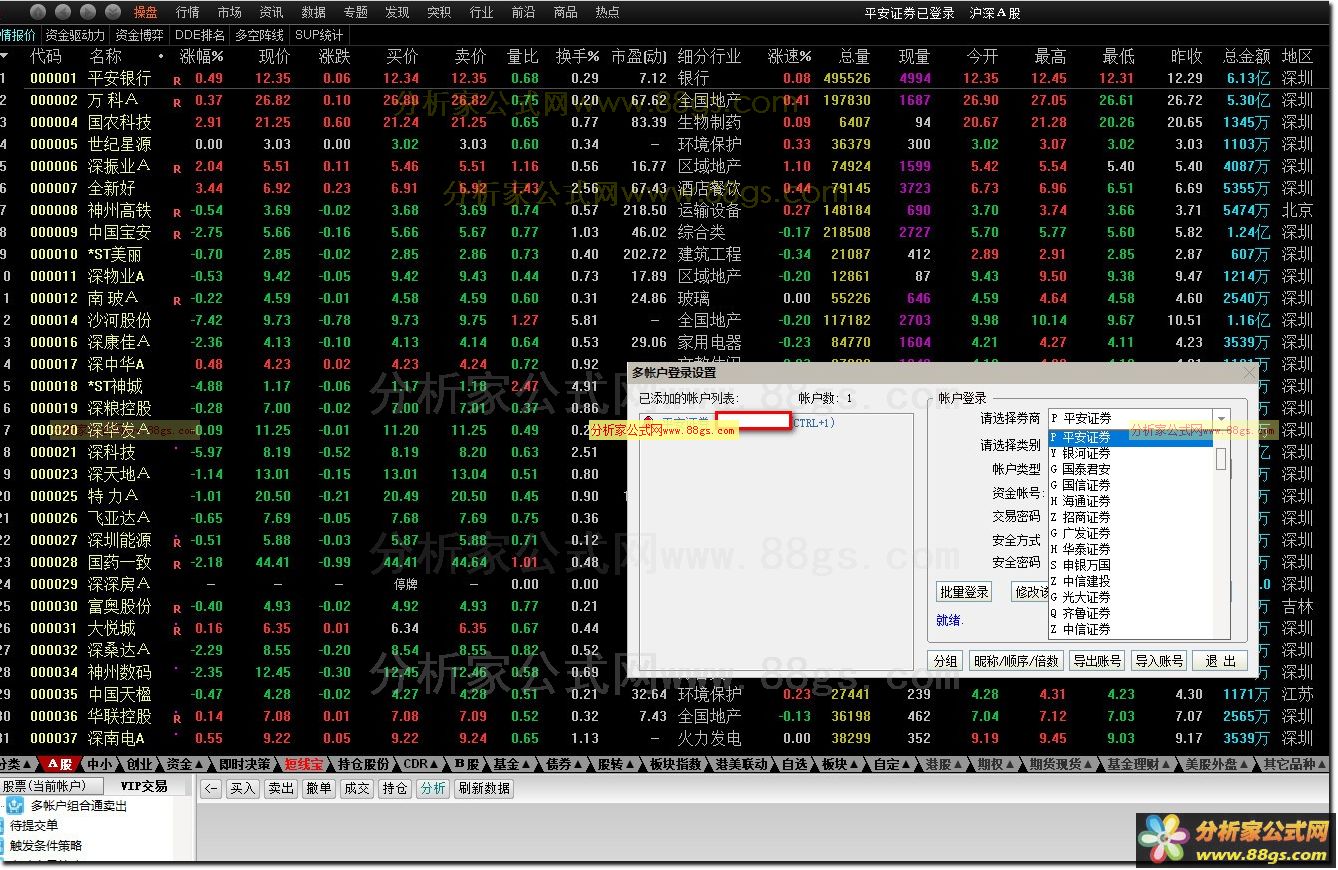Screen dimensions: 1338x870
Task: Switch to VIP交易 tab
Action: click(x=144, y=786)
